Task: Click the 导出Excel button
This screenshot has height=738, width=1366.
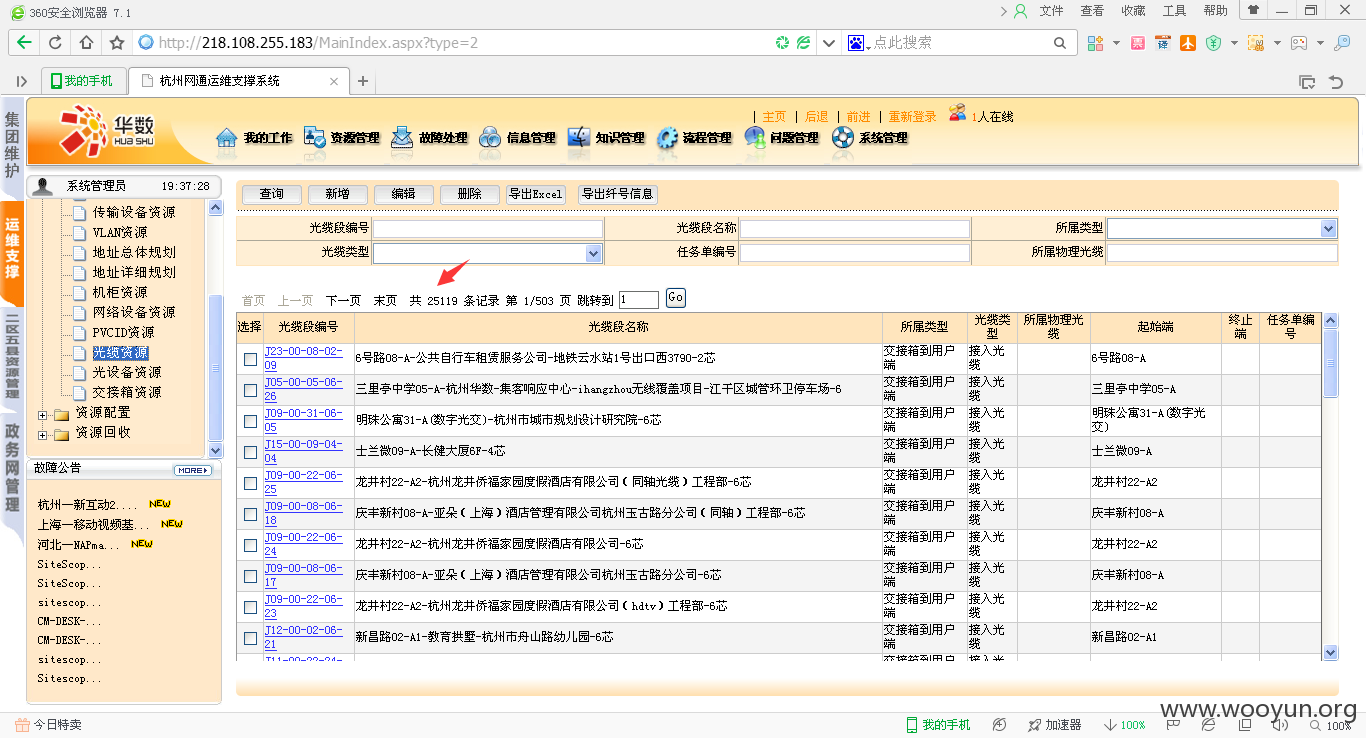Action: coord(536,195)
